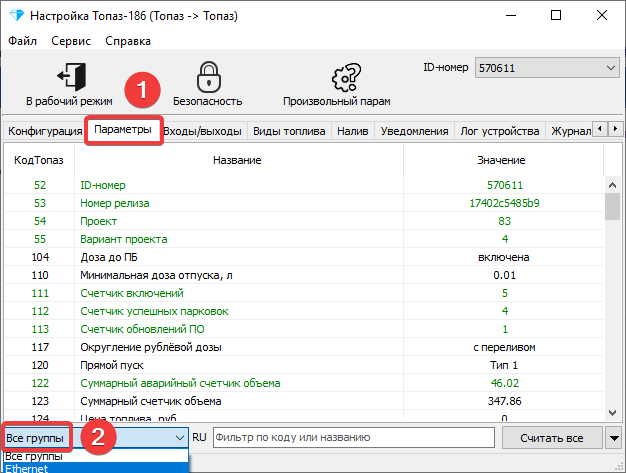Switch to the Виды топлива tab
The width and height of the screenshot is (626, 473).
tap(289, 131)
